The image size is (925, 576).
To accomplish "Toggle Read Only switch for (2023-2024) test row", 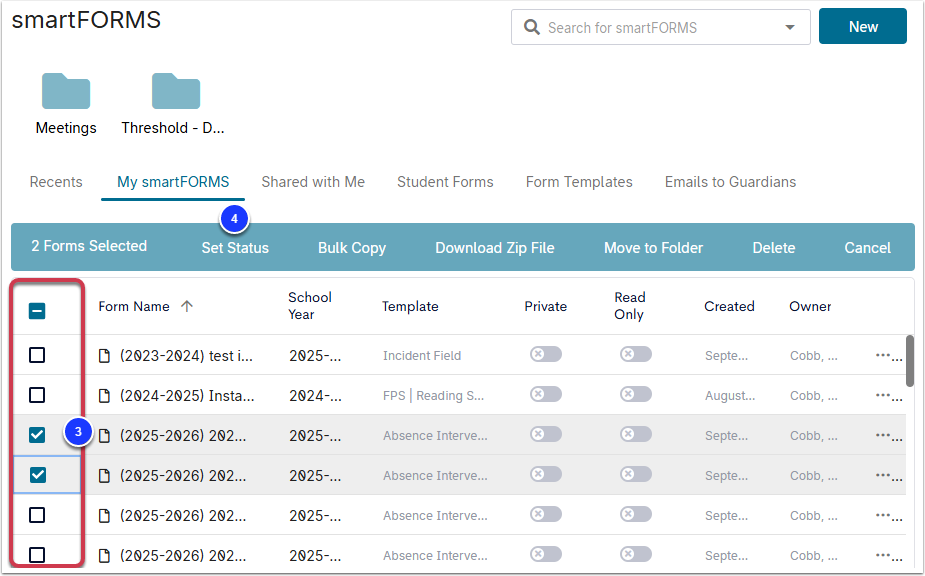I will pyautogui.click(x=635, y=354).
